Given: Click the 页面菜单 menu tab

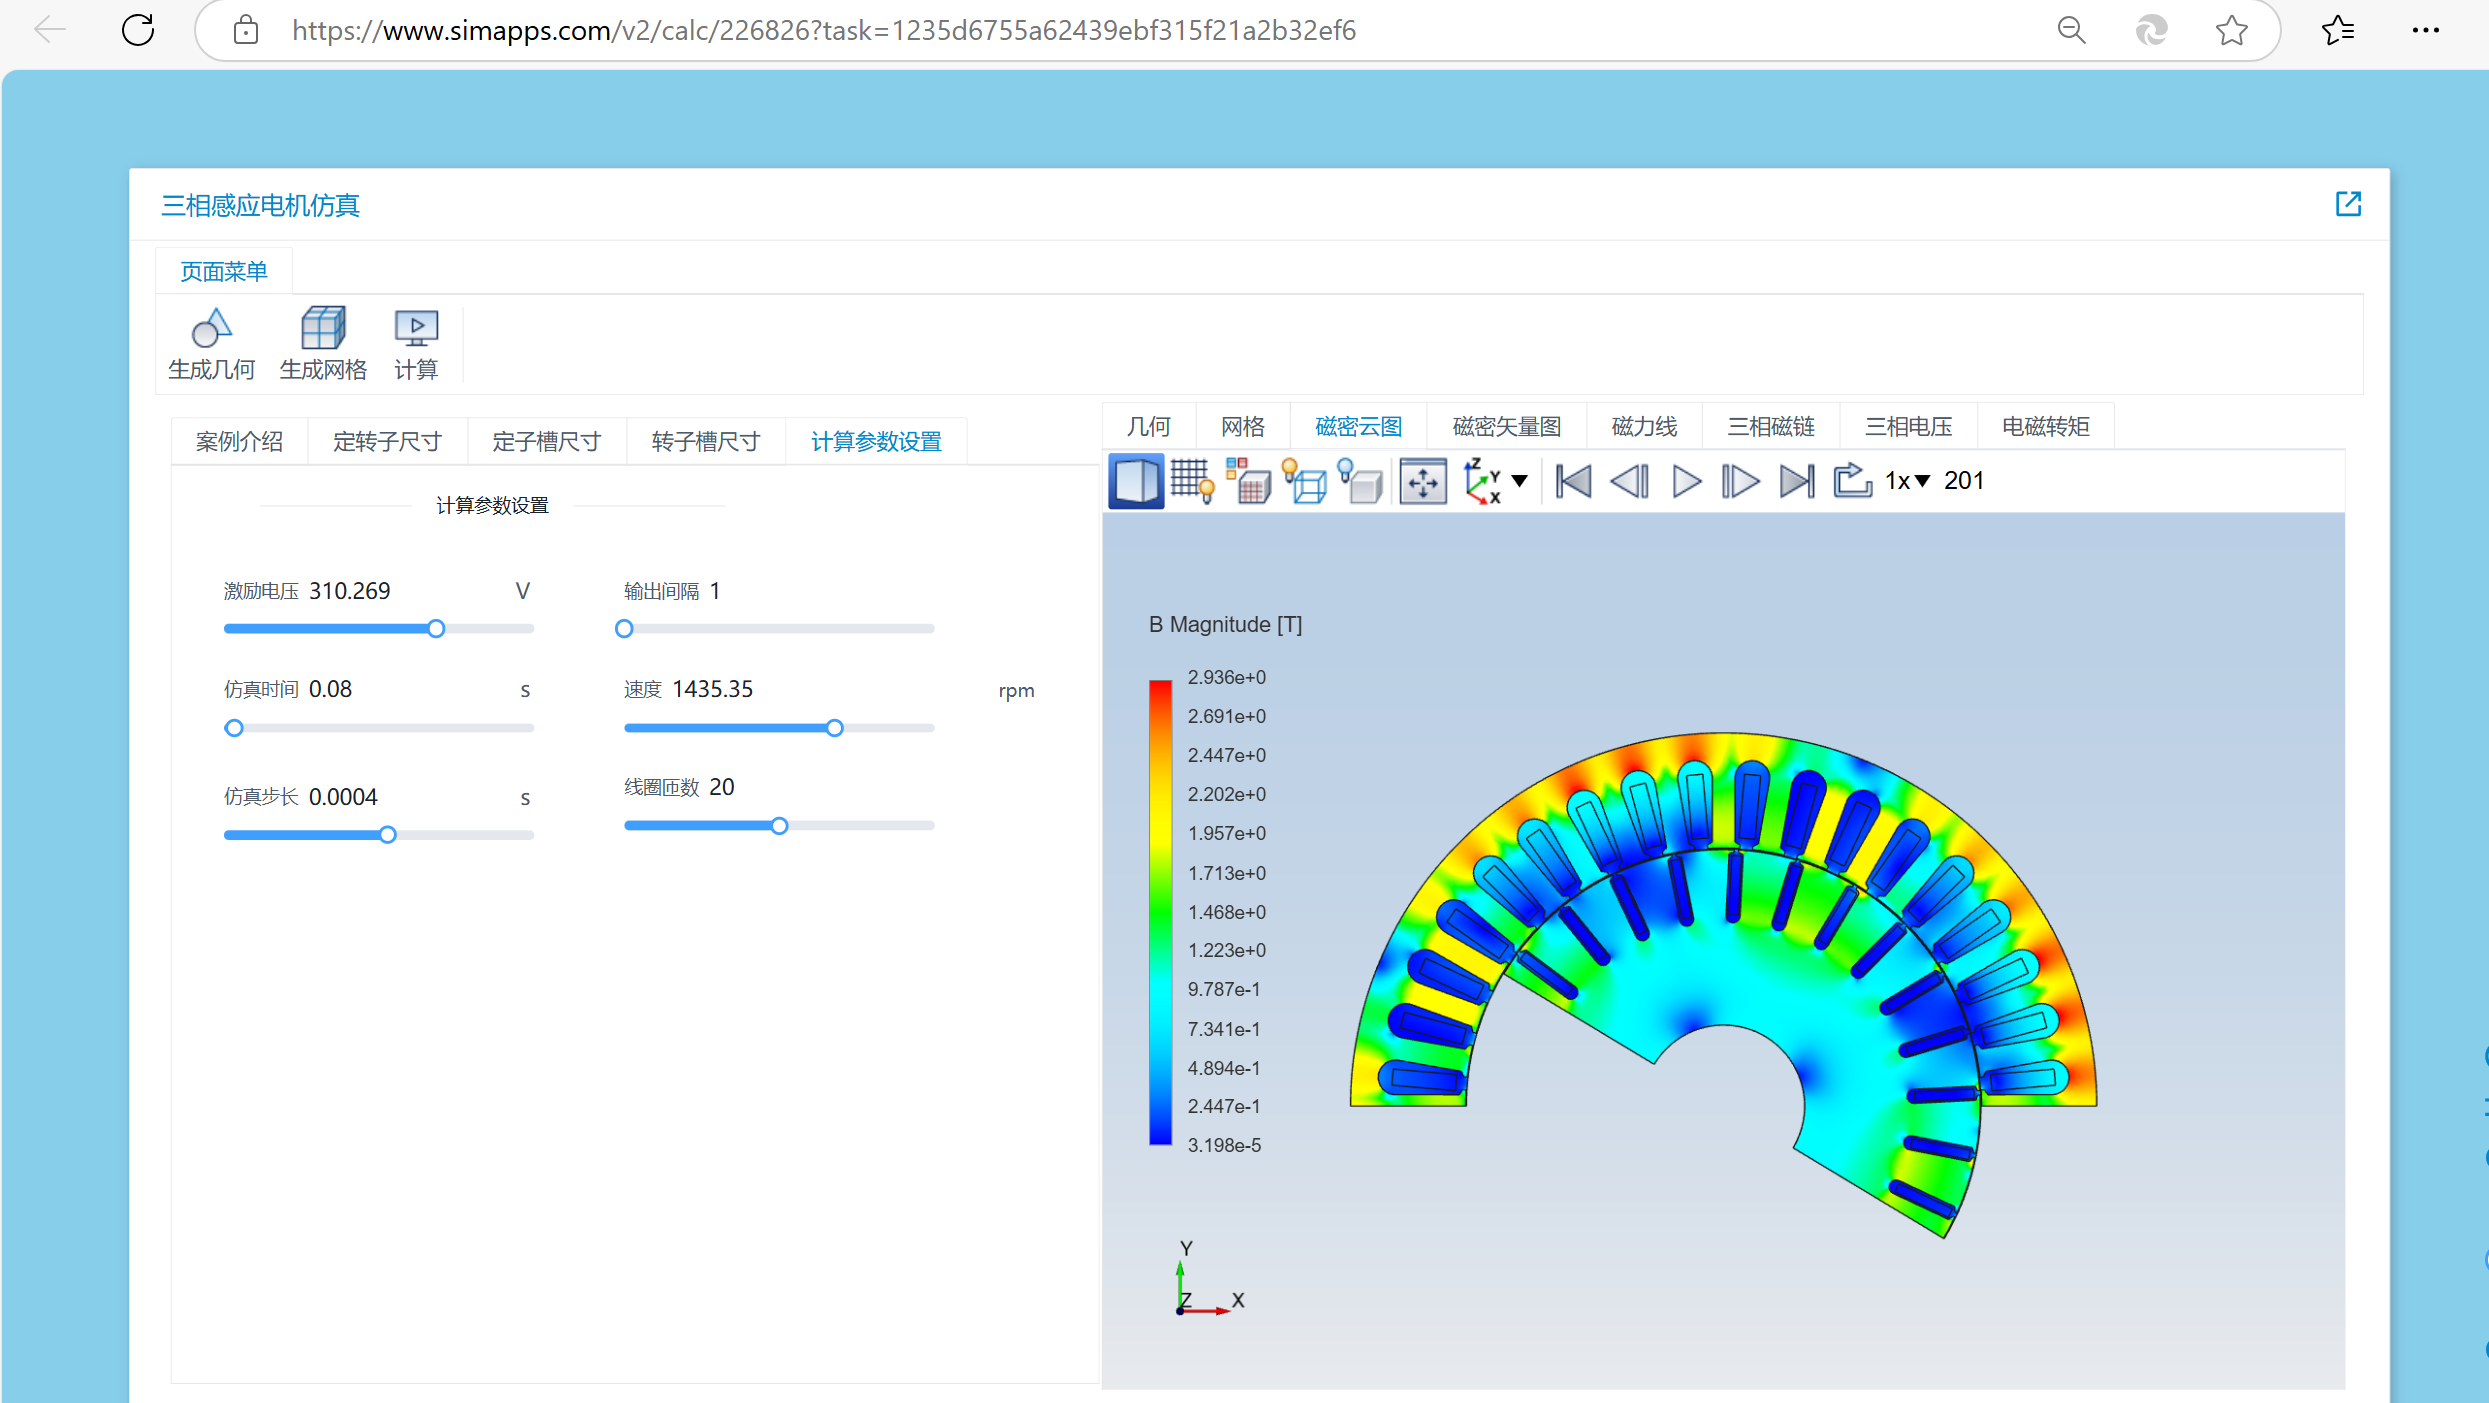Looking at the screenshot, I should coord(224,272).
